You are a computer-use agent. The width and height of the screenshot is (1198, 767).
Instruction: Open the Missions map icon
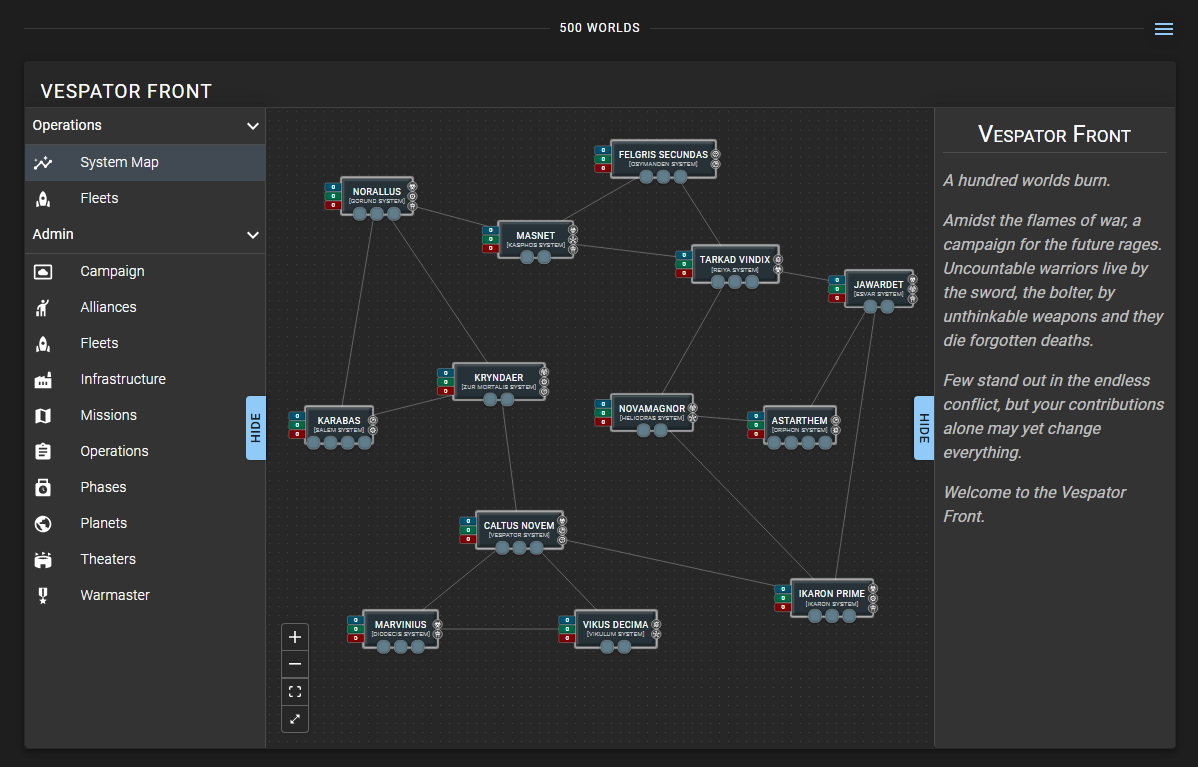pyautogui.click(x=43, y=415)
